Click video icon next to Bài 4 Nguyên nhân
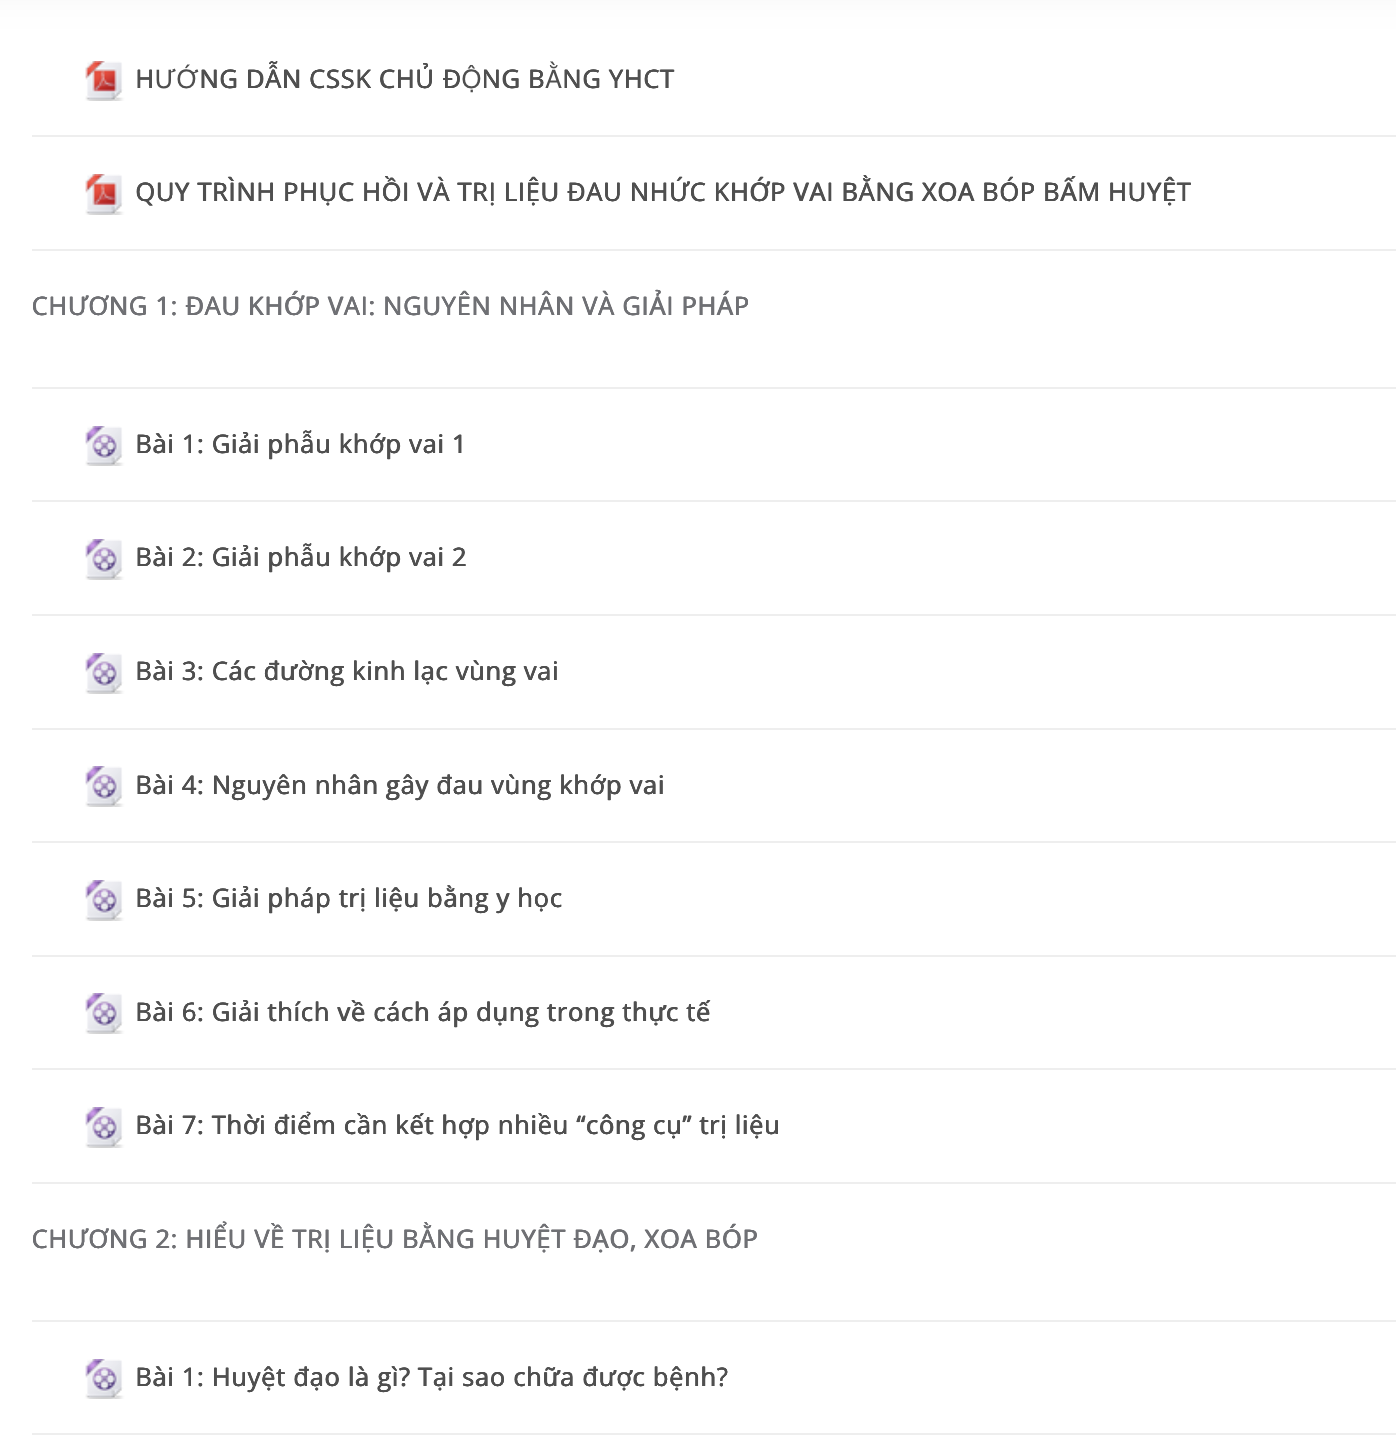The image size is (1396, 1444). (103, 786)
